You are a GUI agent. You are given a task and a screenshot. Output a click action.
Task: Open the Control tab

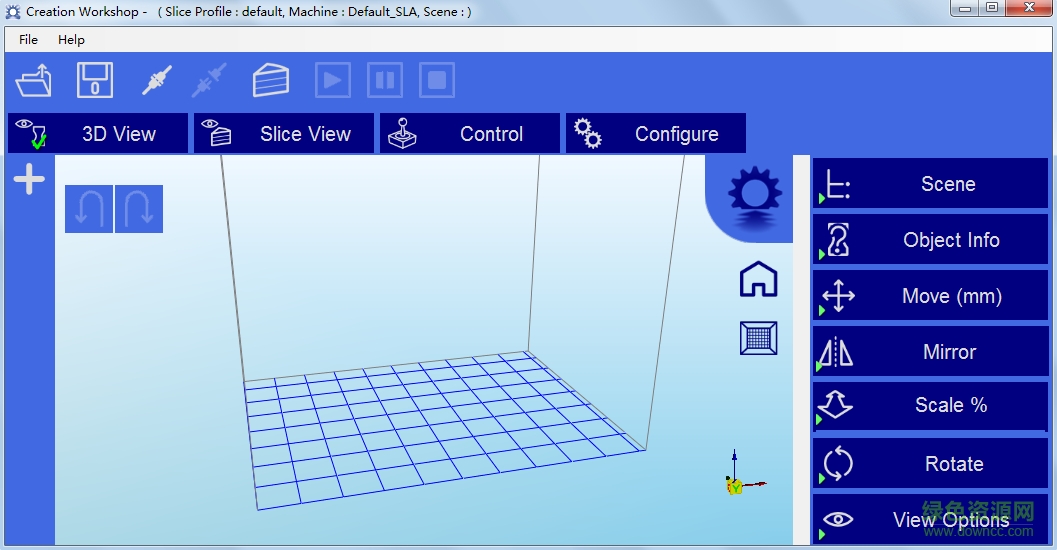[x=470, y=133]
